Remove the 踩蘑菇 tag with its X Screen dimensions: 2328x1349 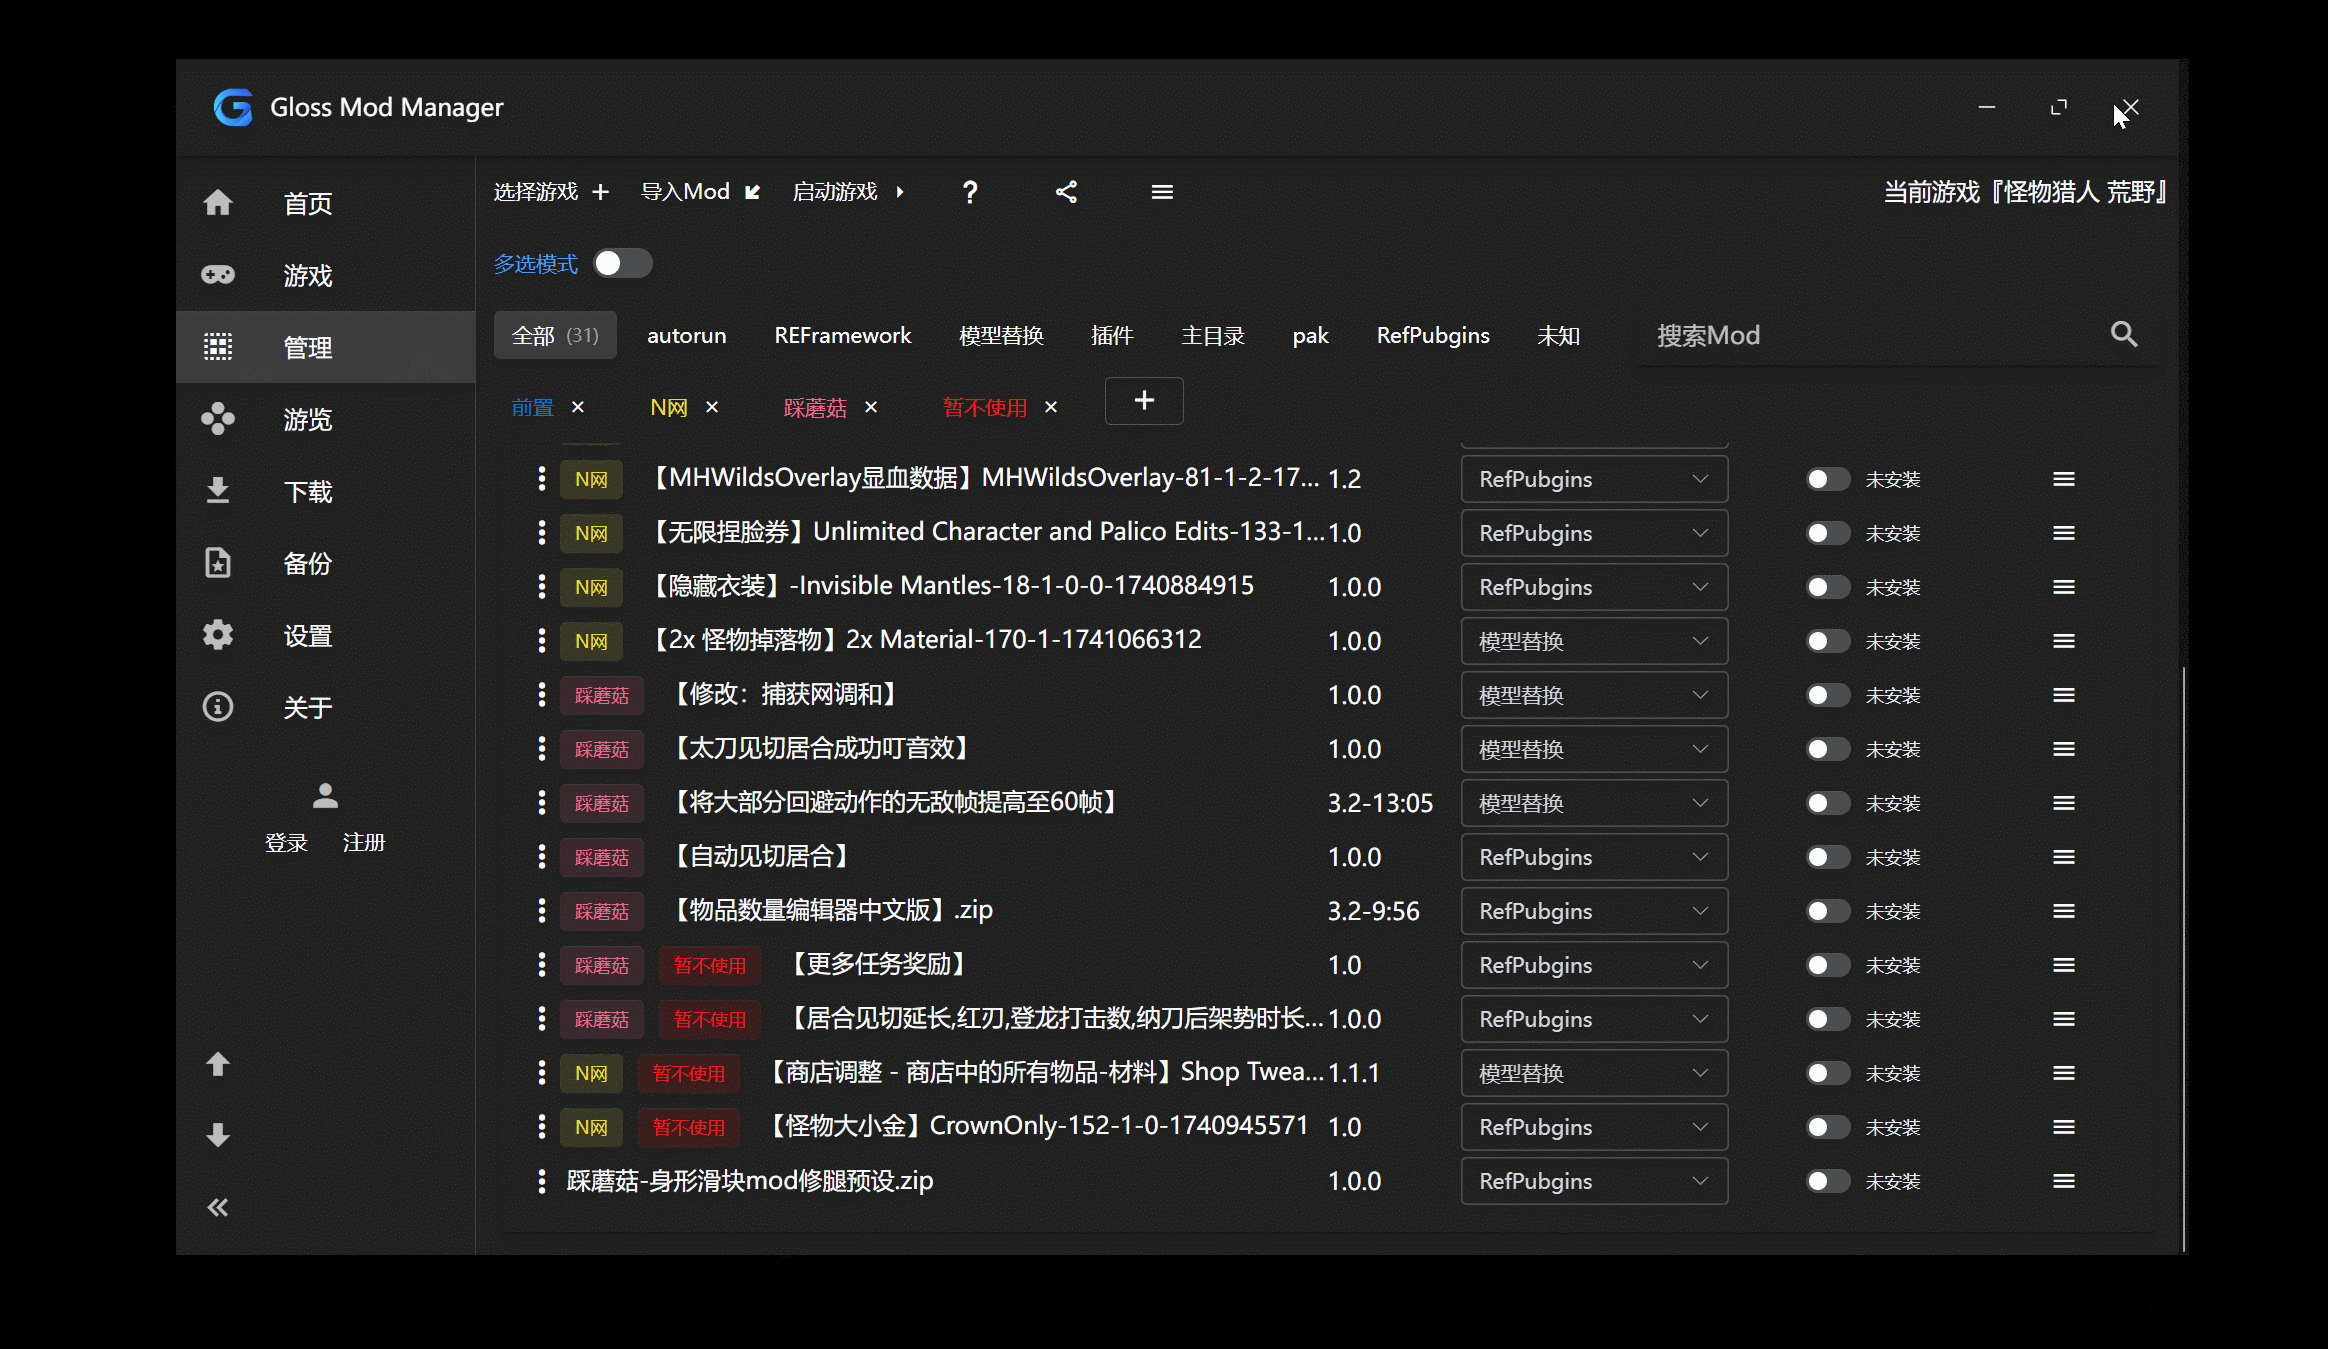[871, 407]
